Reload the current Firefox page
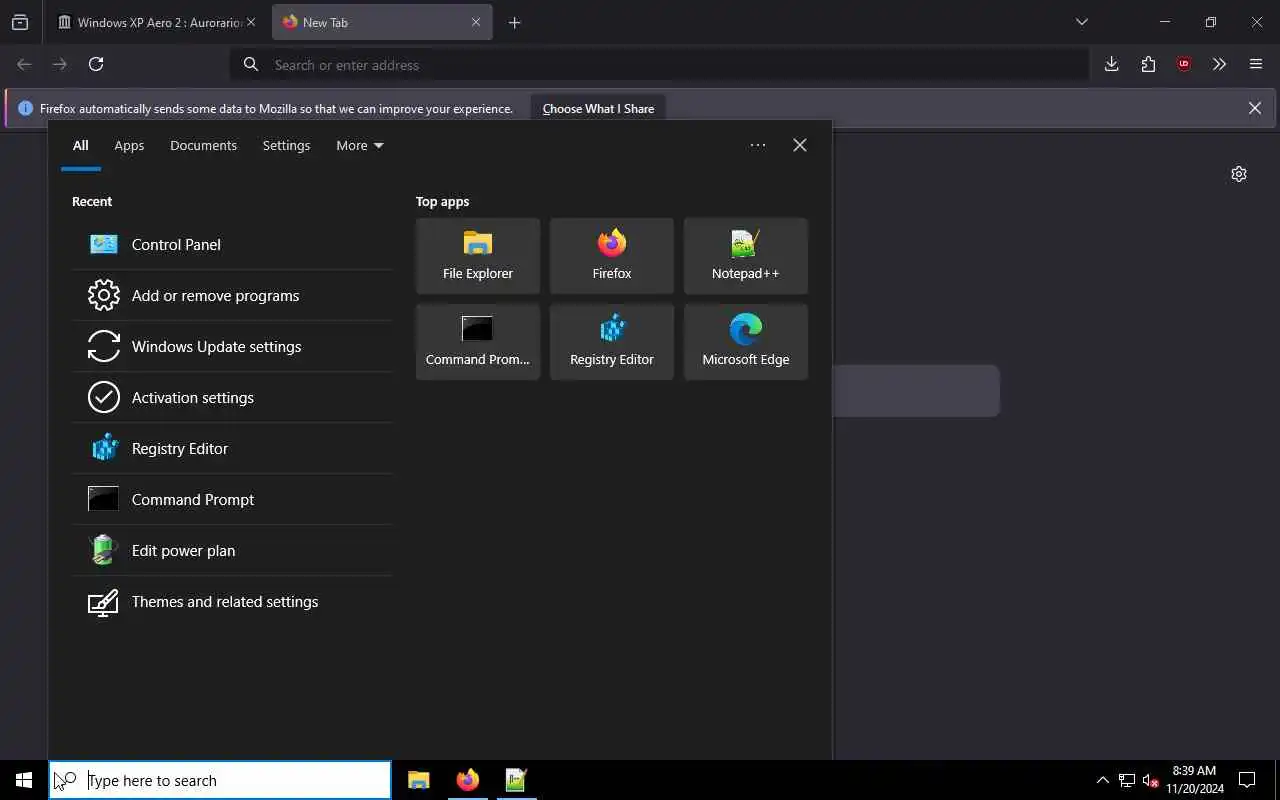The width and height of the screenshot is (1280, 800). tap(96, 64)
